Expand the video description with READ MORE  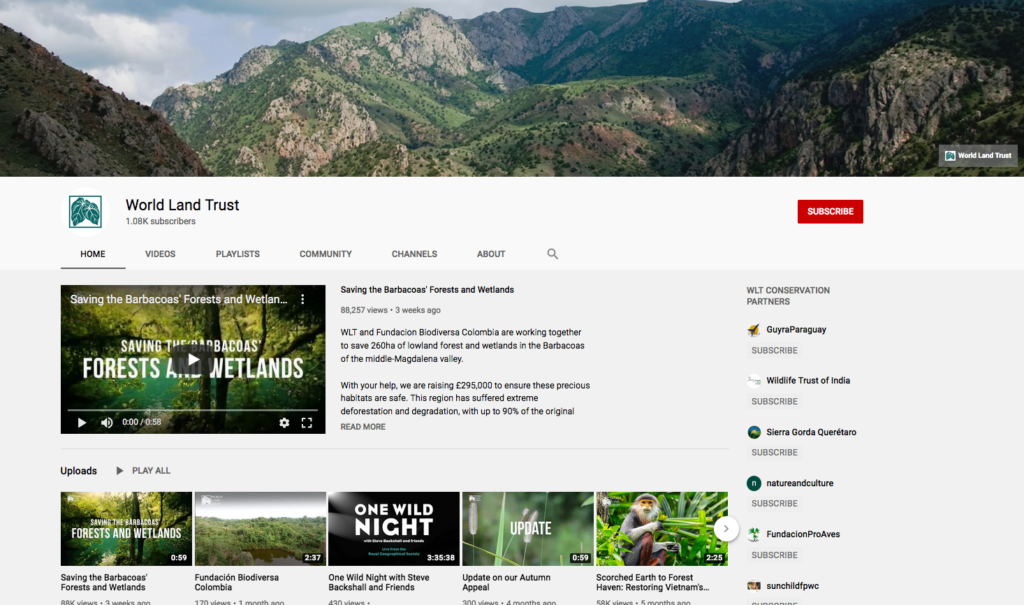pyautogui.click(x=362, y=426)
